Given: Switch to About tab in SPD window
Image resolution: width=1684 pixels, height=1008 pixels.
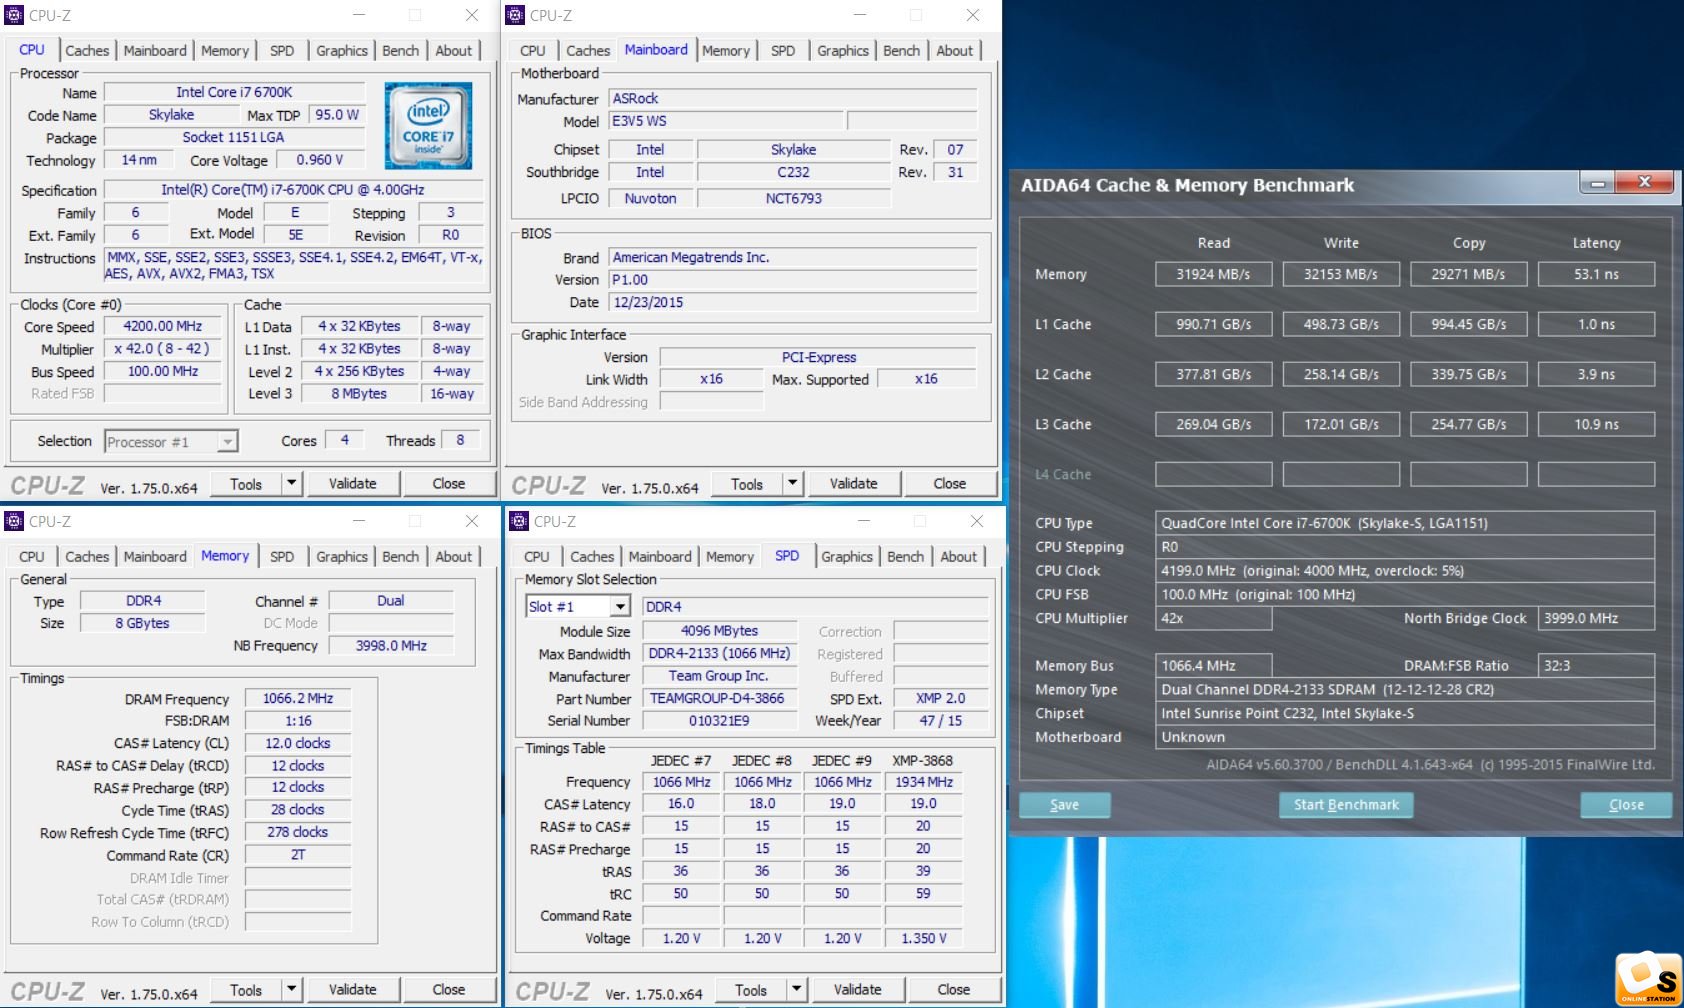Looking at the screenshot, I should pos(958,557).
